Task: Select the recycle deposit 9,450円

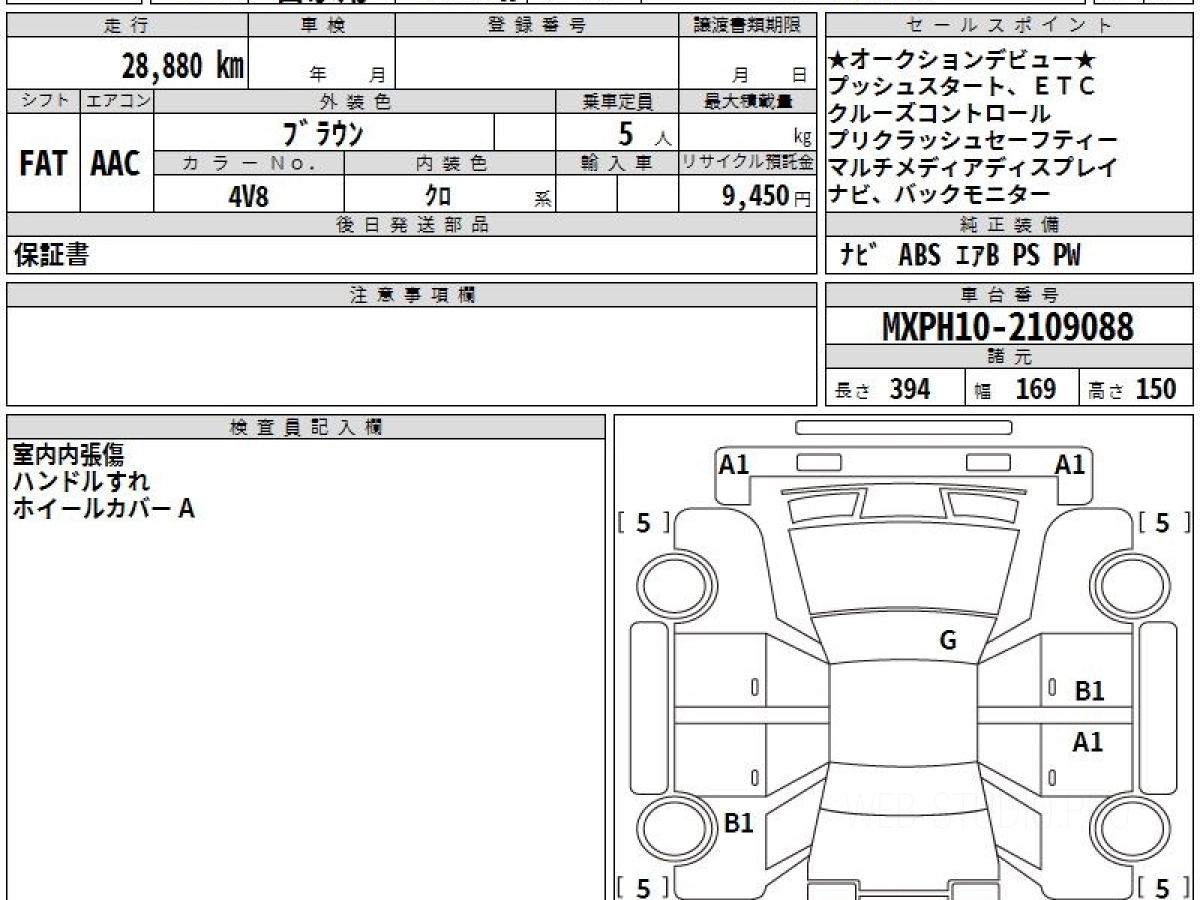Action: (x=767, y=196)
